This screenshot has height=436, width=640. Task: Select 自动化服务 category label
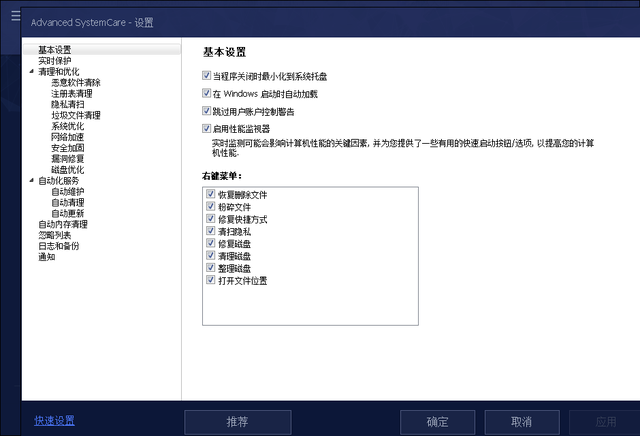pyautogui.click(x=59, y=181)
